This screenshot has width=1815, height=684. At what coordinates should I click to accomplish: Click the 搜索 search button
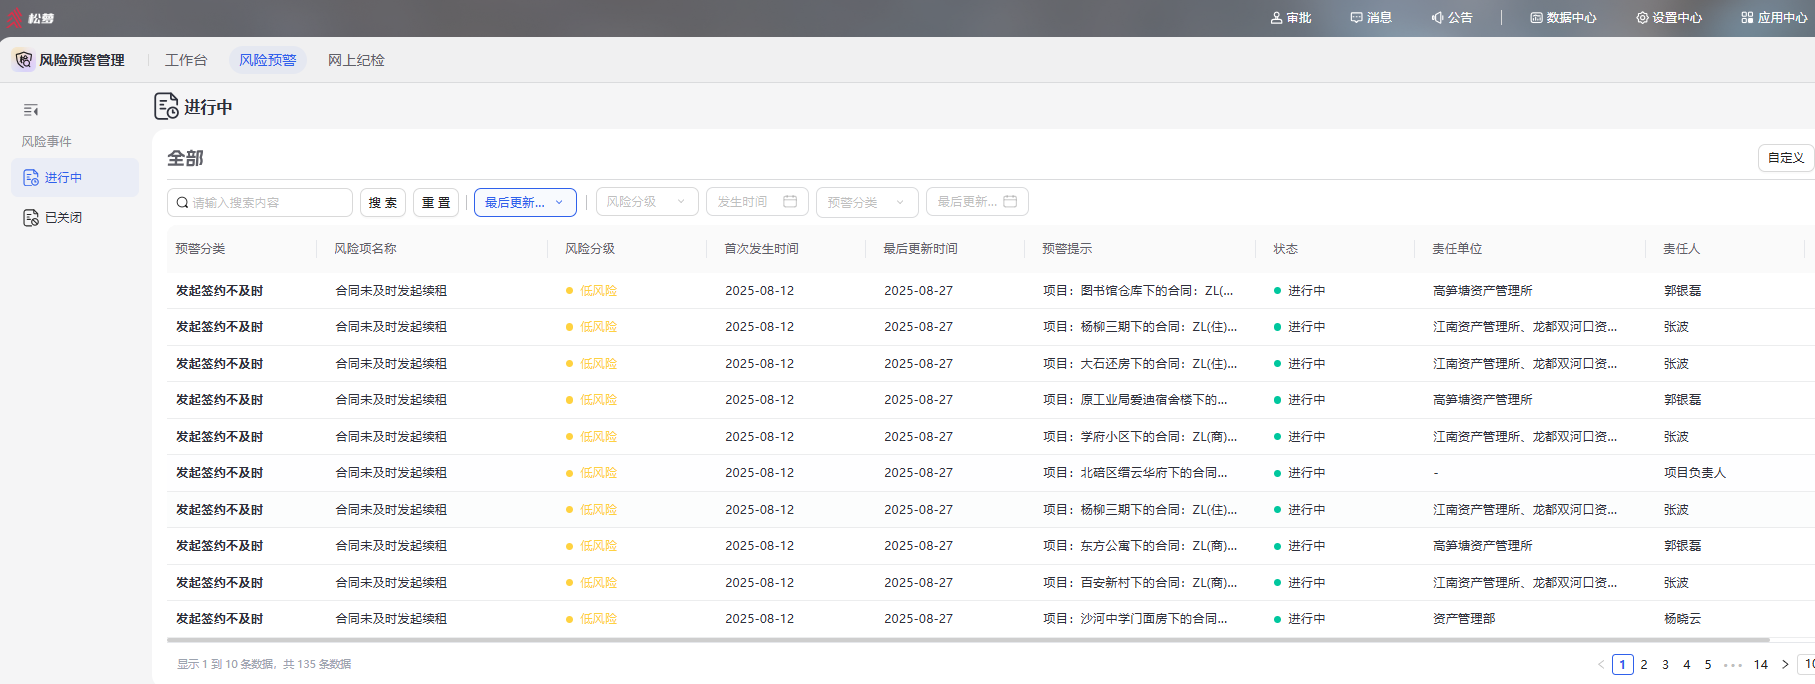pyautogui.click(x=383, y=202)
